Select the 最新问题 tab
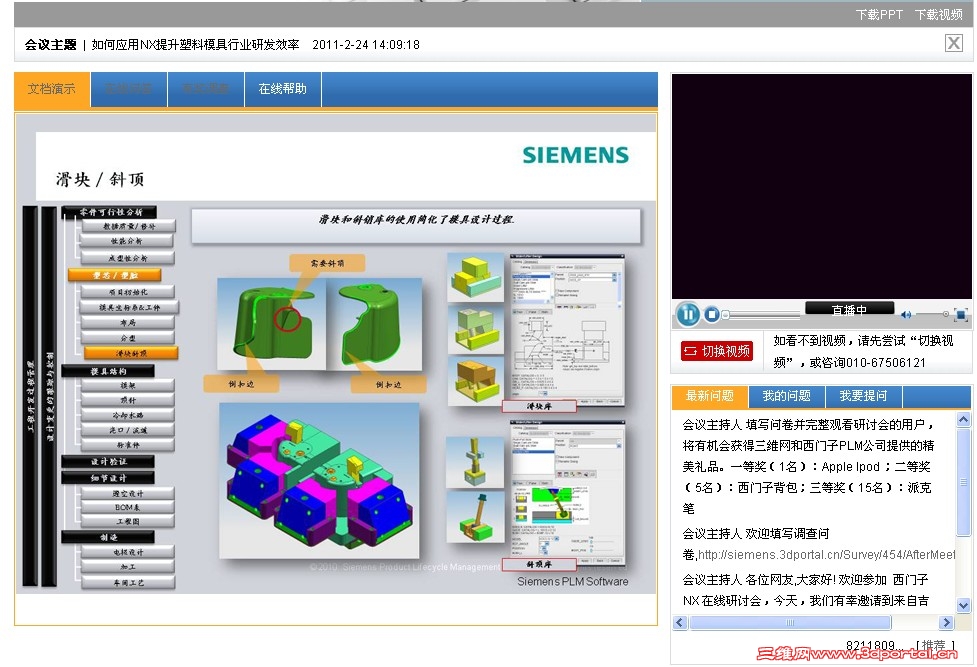Image resolution: width=977 pixels, height=667 pixels. pyautogui.click(x=710, y=396)
